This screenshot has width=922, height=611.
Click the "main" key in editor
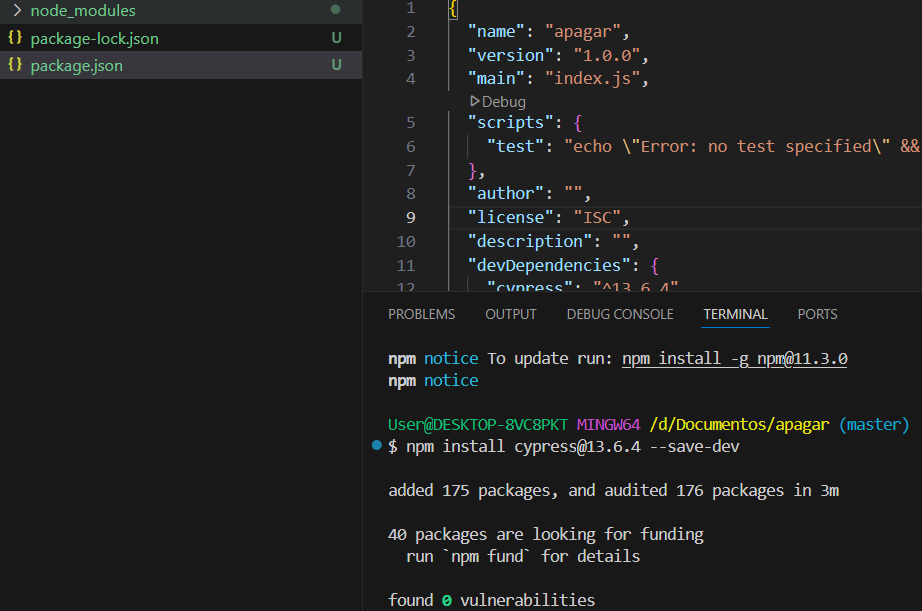tap(496, 79)
